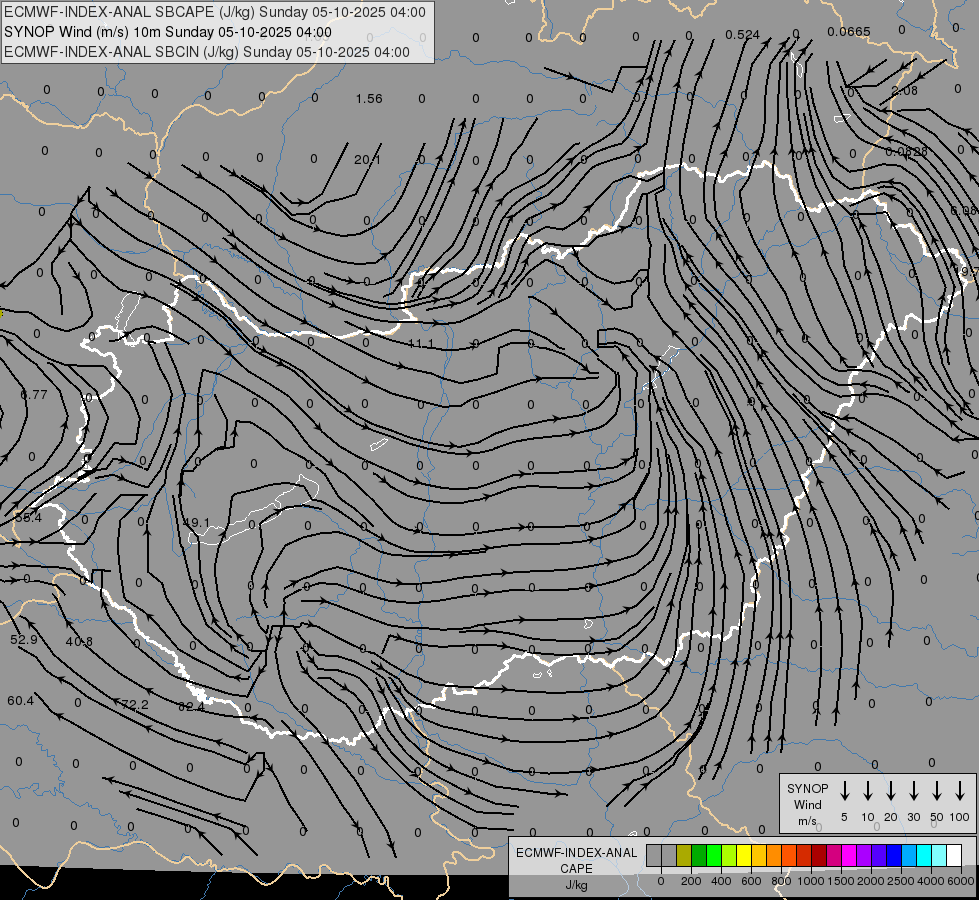
Task: Click the 40.8 value on the map
Action: (79, 641)
